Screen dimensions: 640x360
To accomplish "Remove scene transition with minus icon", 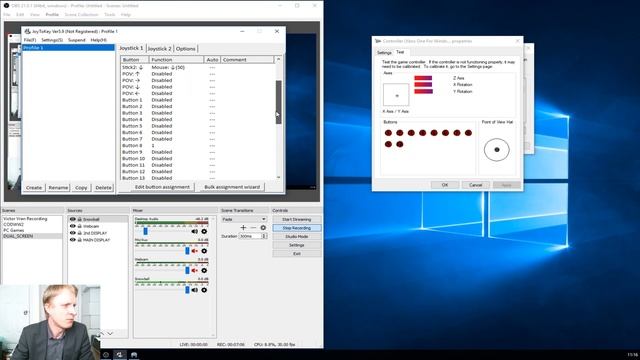I will coord(253,227).
